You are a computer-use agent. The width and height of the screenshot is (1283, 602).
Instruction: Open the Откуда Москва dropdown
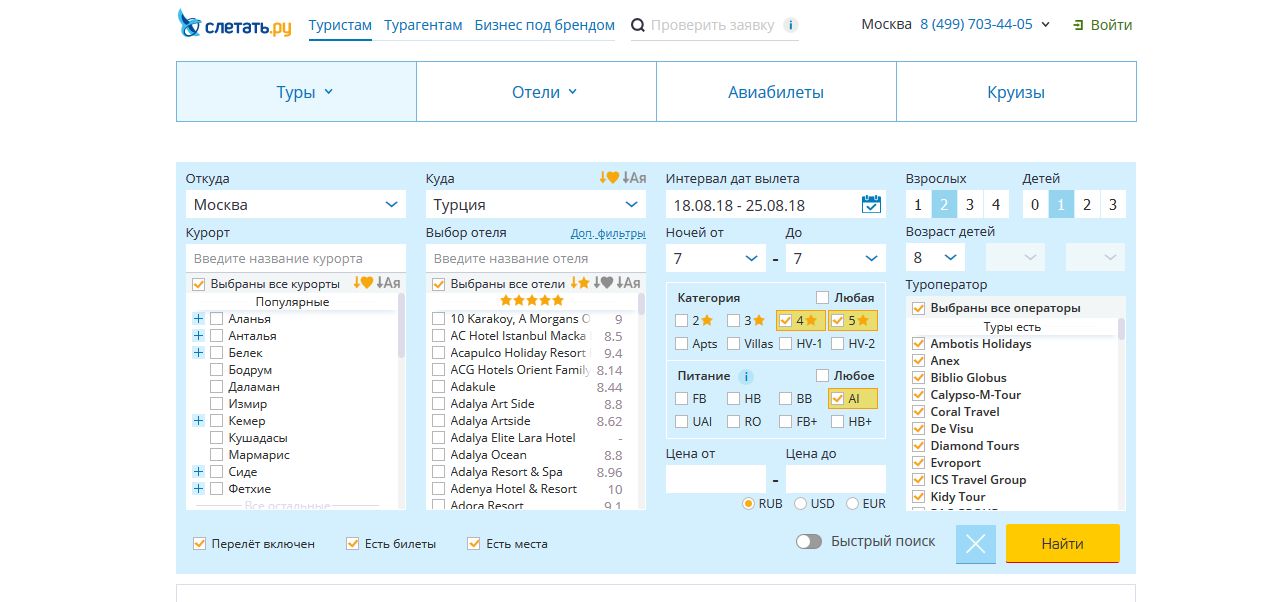(296, 204)
